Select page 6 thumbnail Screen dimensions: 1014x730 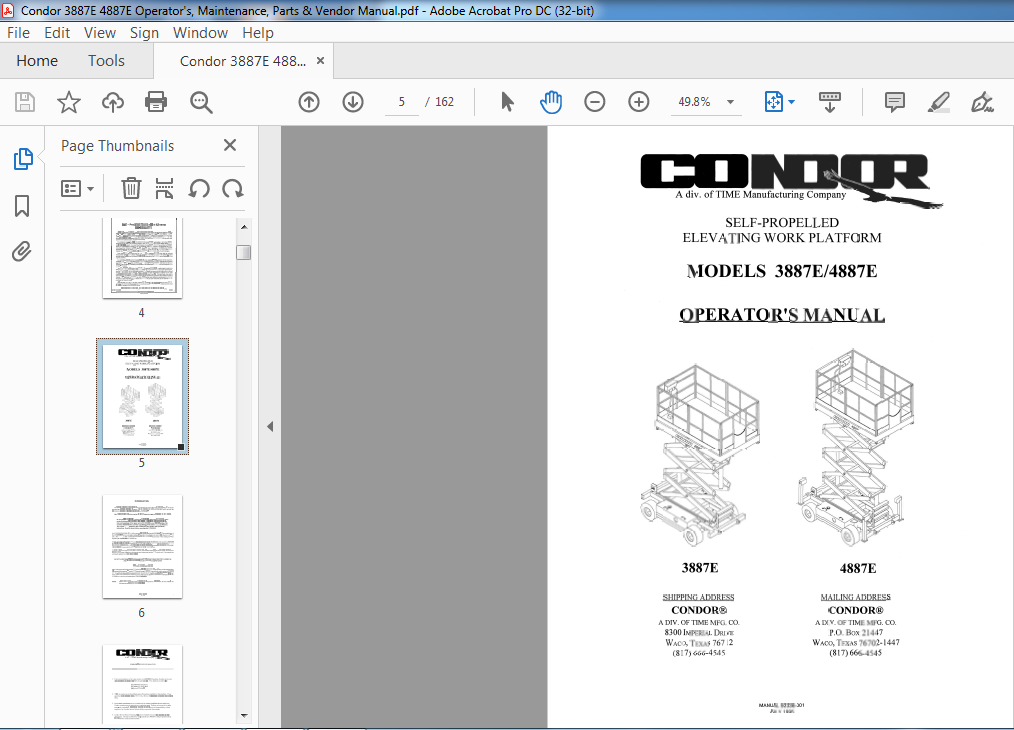[x=142, y=547]
